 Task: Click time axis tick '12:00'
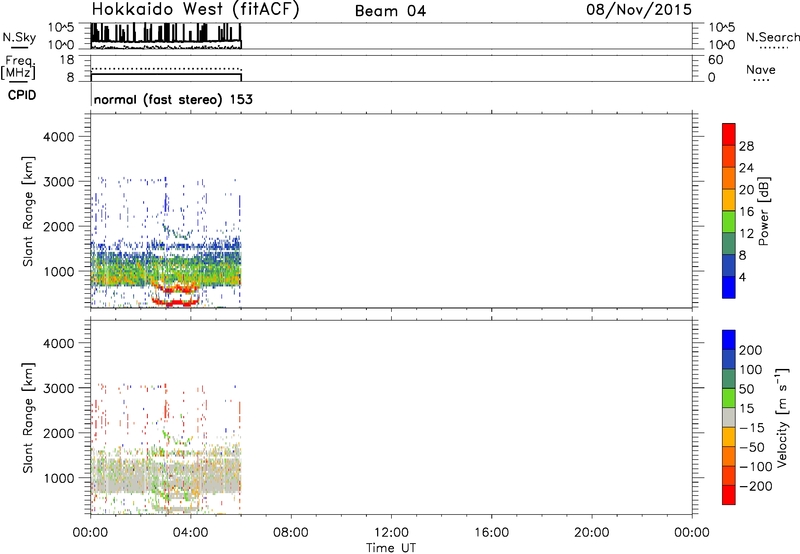tap(391, 533)
